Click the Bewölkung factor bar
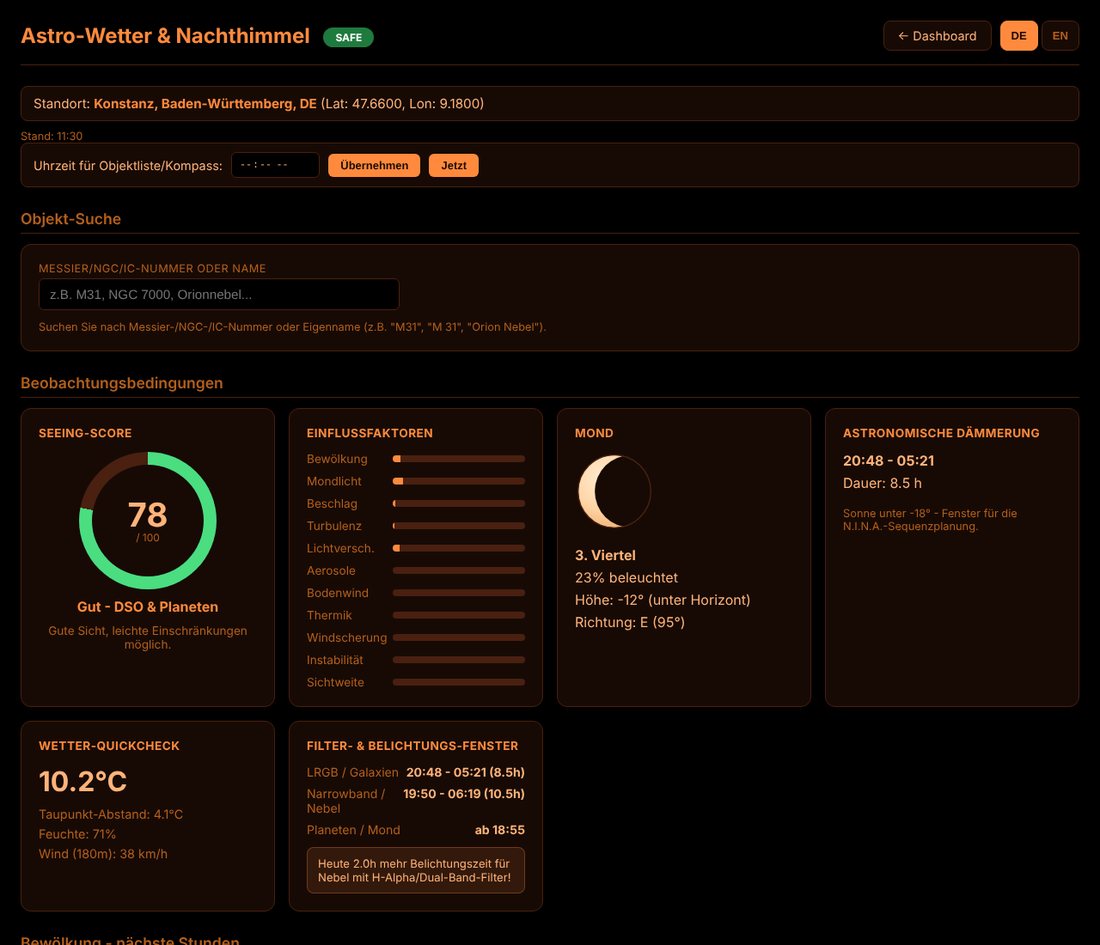The width and height of the screenshot is (1100, 945). 459,459
